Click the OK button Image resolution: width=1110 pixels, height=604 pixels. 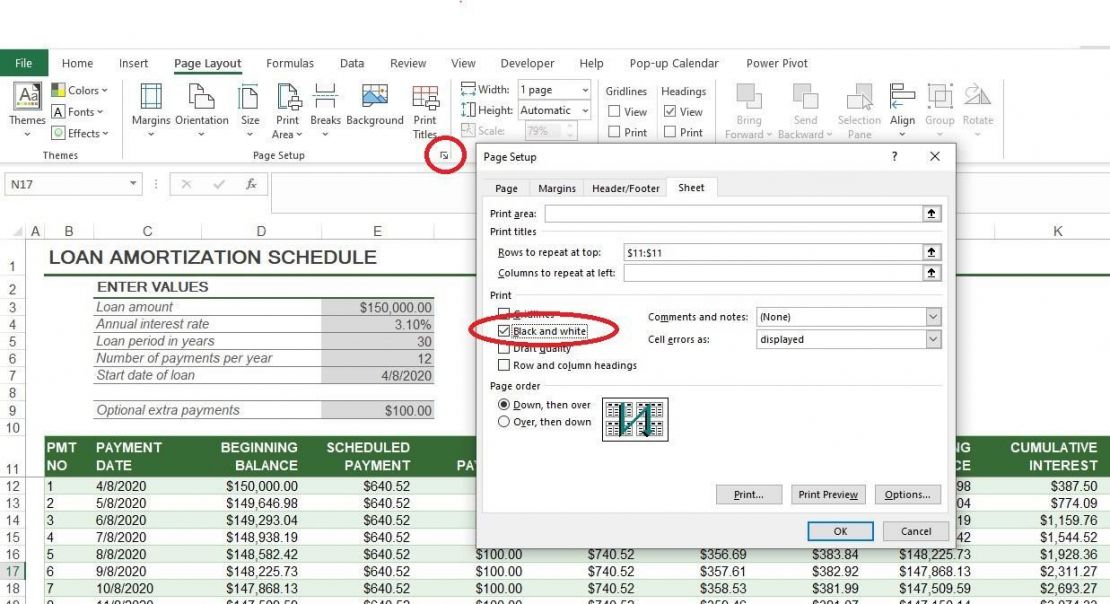840,531
